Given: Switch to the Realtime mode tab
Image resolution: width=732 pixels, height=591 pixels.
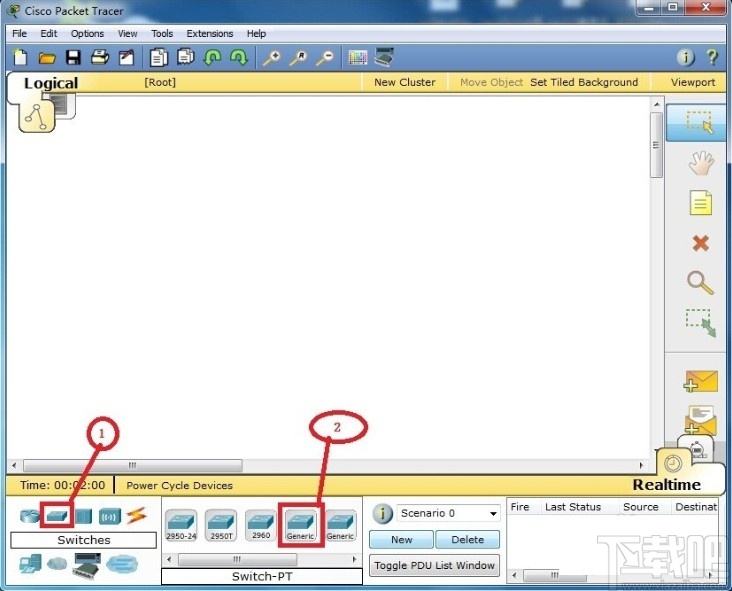Looking at the screenshot, I should [666, 485].
